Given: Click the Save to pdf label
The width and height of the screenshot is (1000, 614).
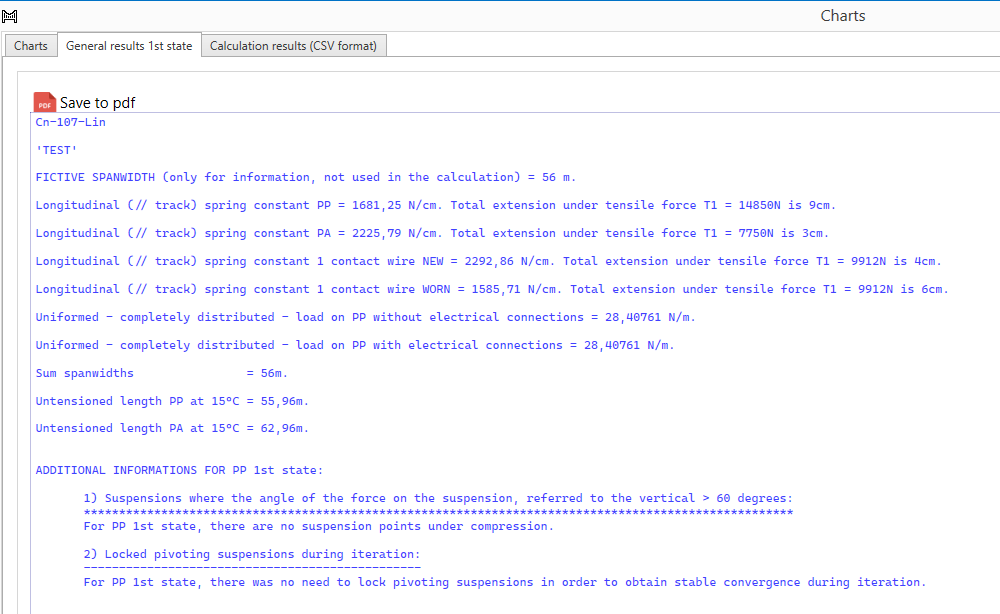Looking at the screenshot, I should [97, 103].
